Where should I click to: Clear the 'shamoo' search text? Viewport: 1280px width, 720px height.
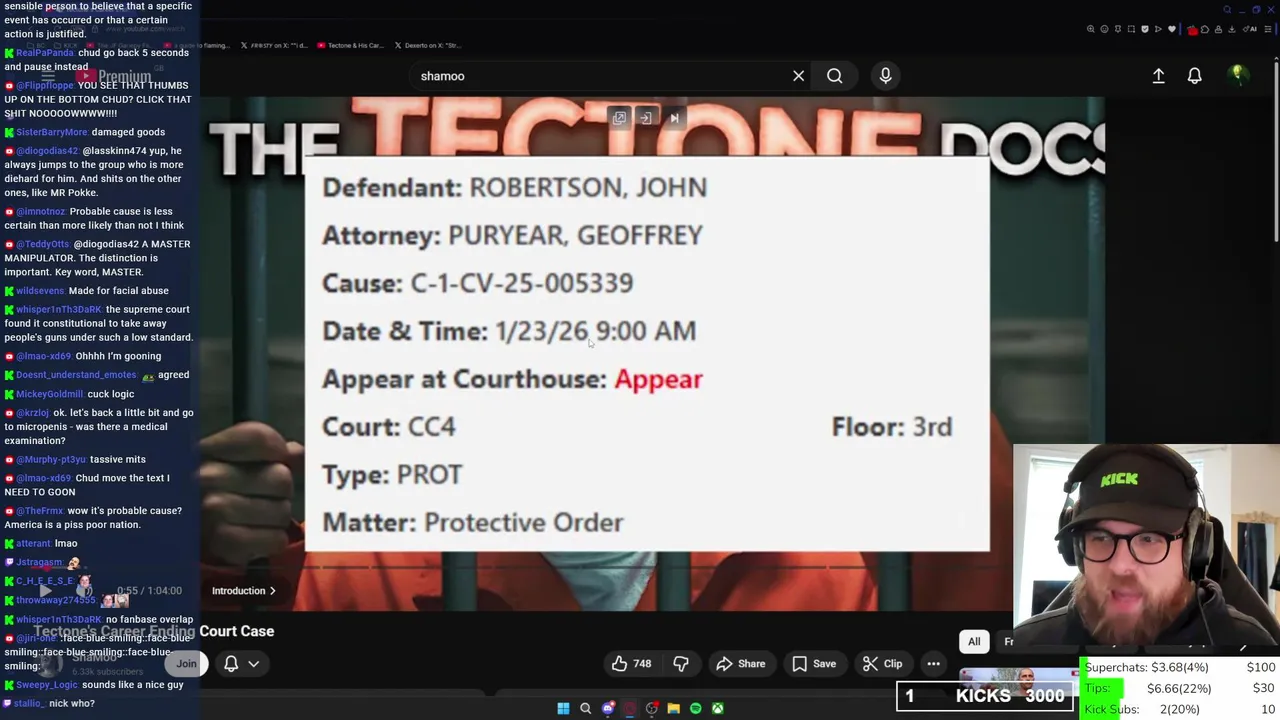(798, 76)
